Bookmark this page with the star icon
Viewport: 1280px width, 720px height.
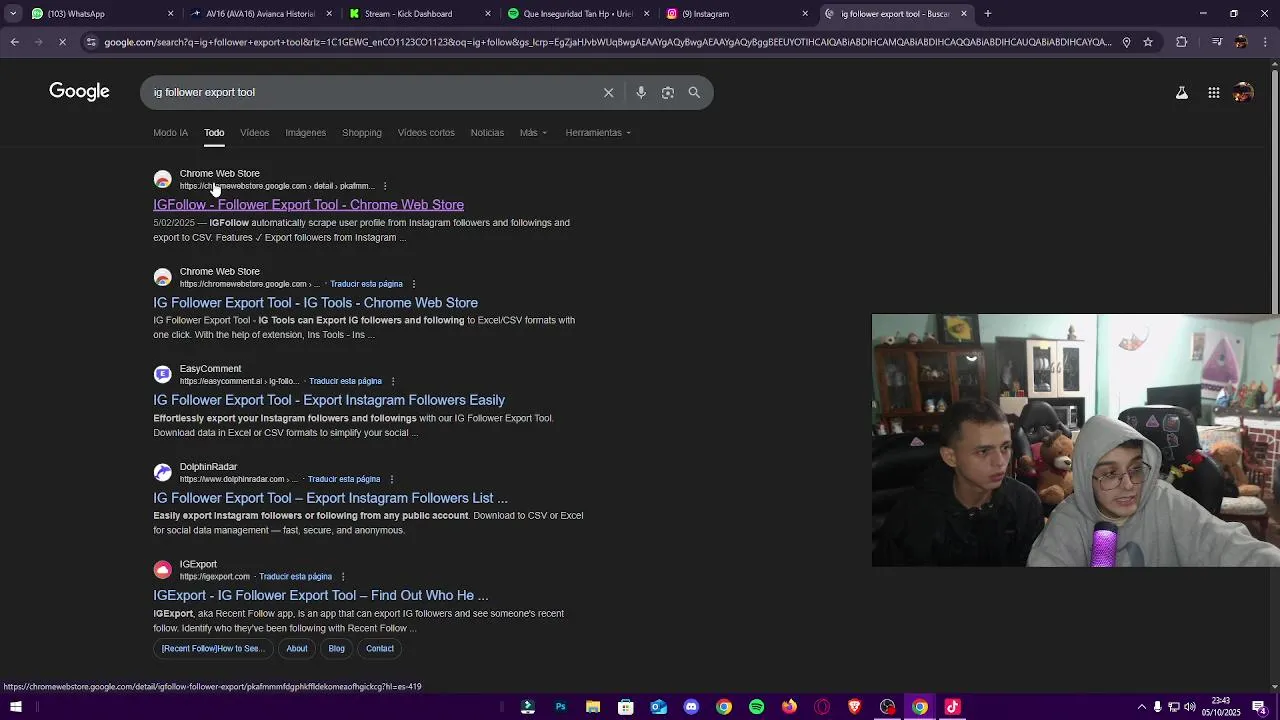click(1148, 42)
